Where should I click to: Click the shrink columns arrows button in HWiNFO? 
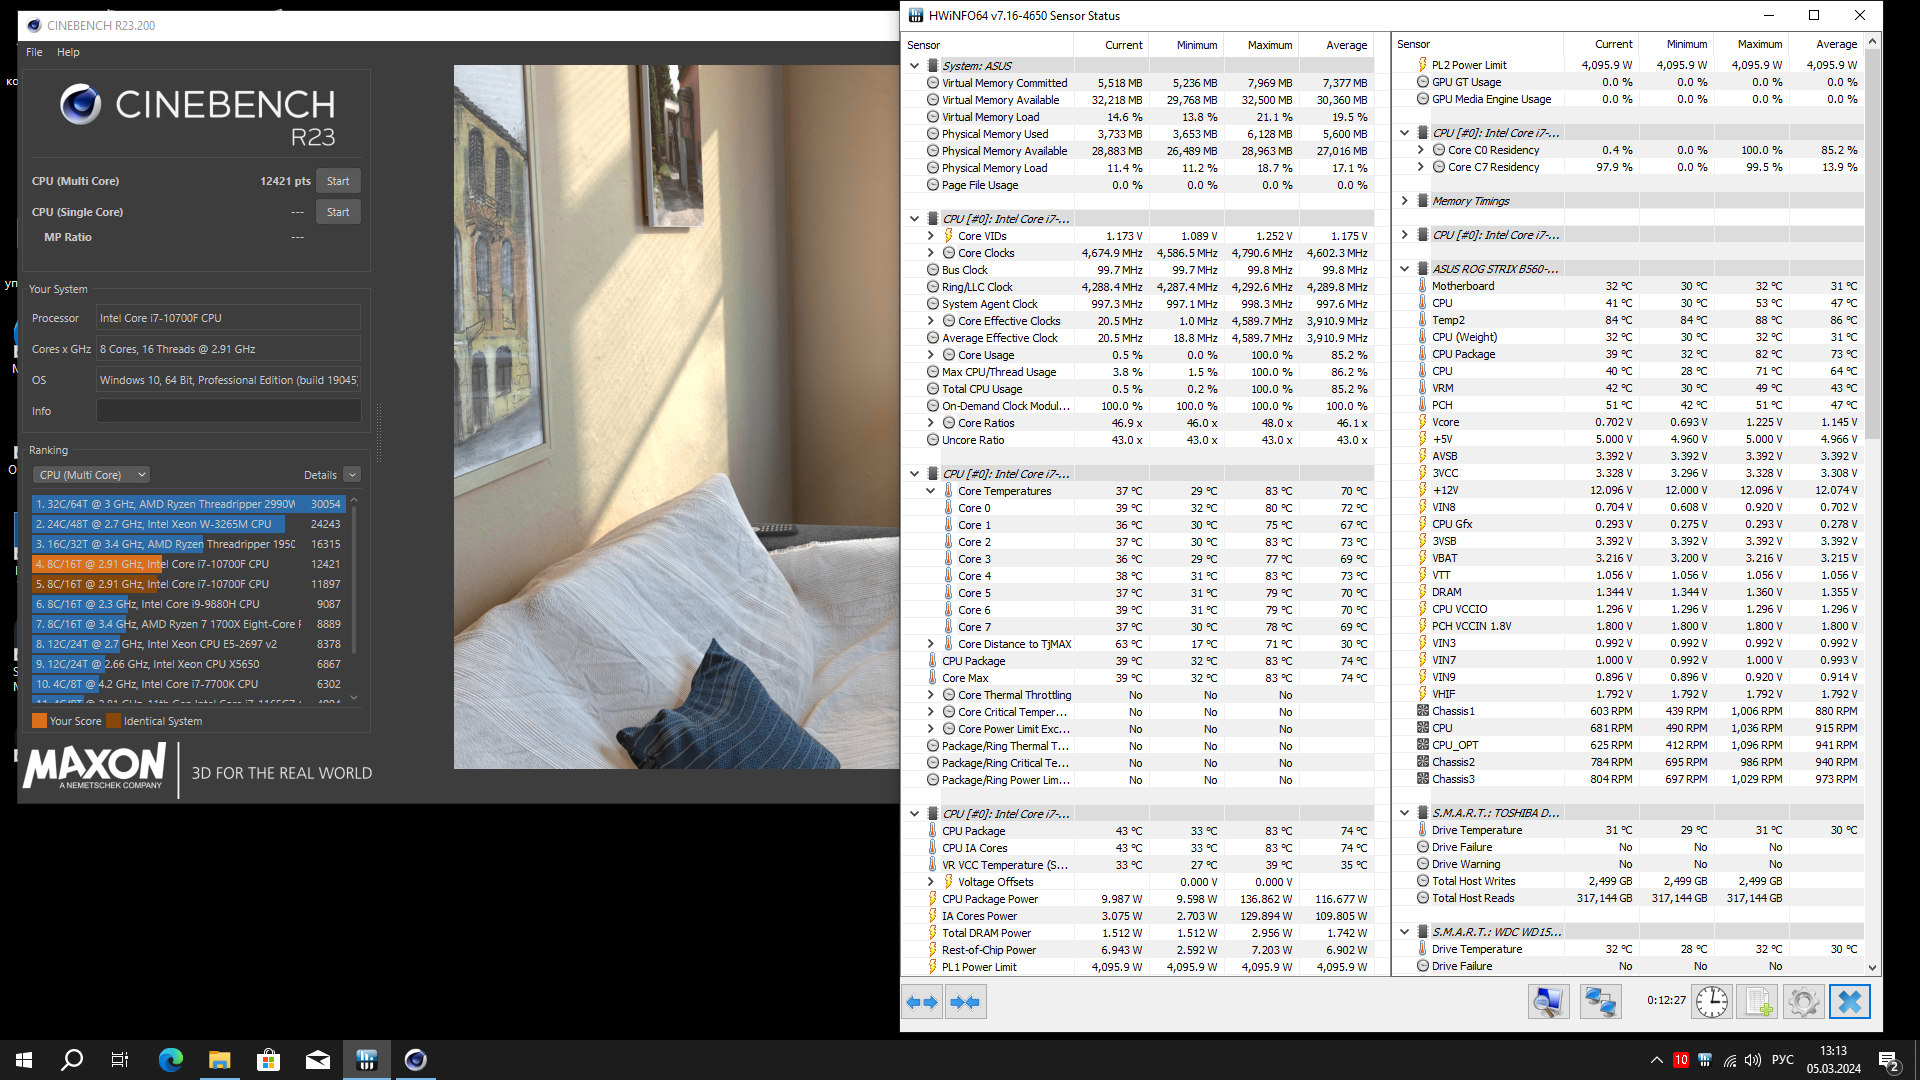[x=965, y=1002]
